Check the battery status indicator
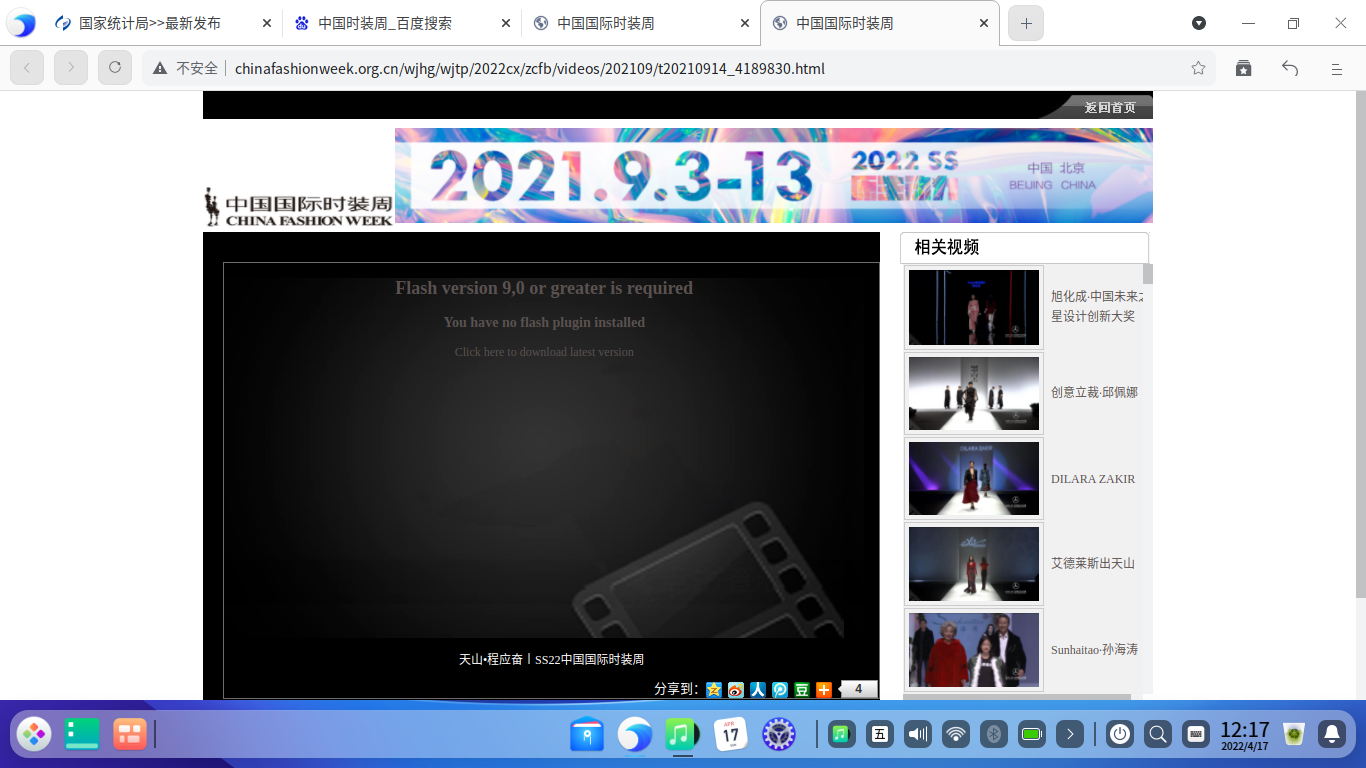 (x=1031, y=734)
